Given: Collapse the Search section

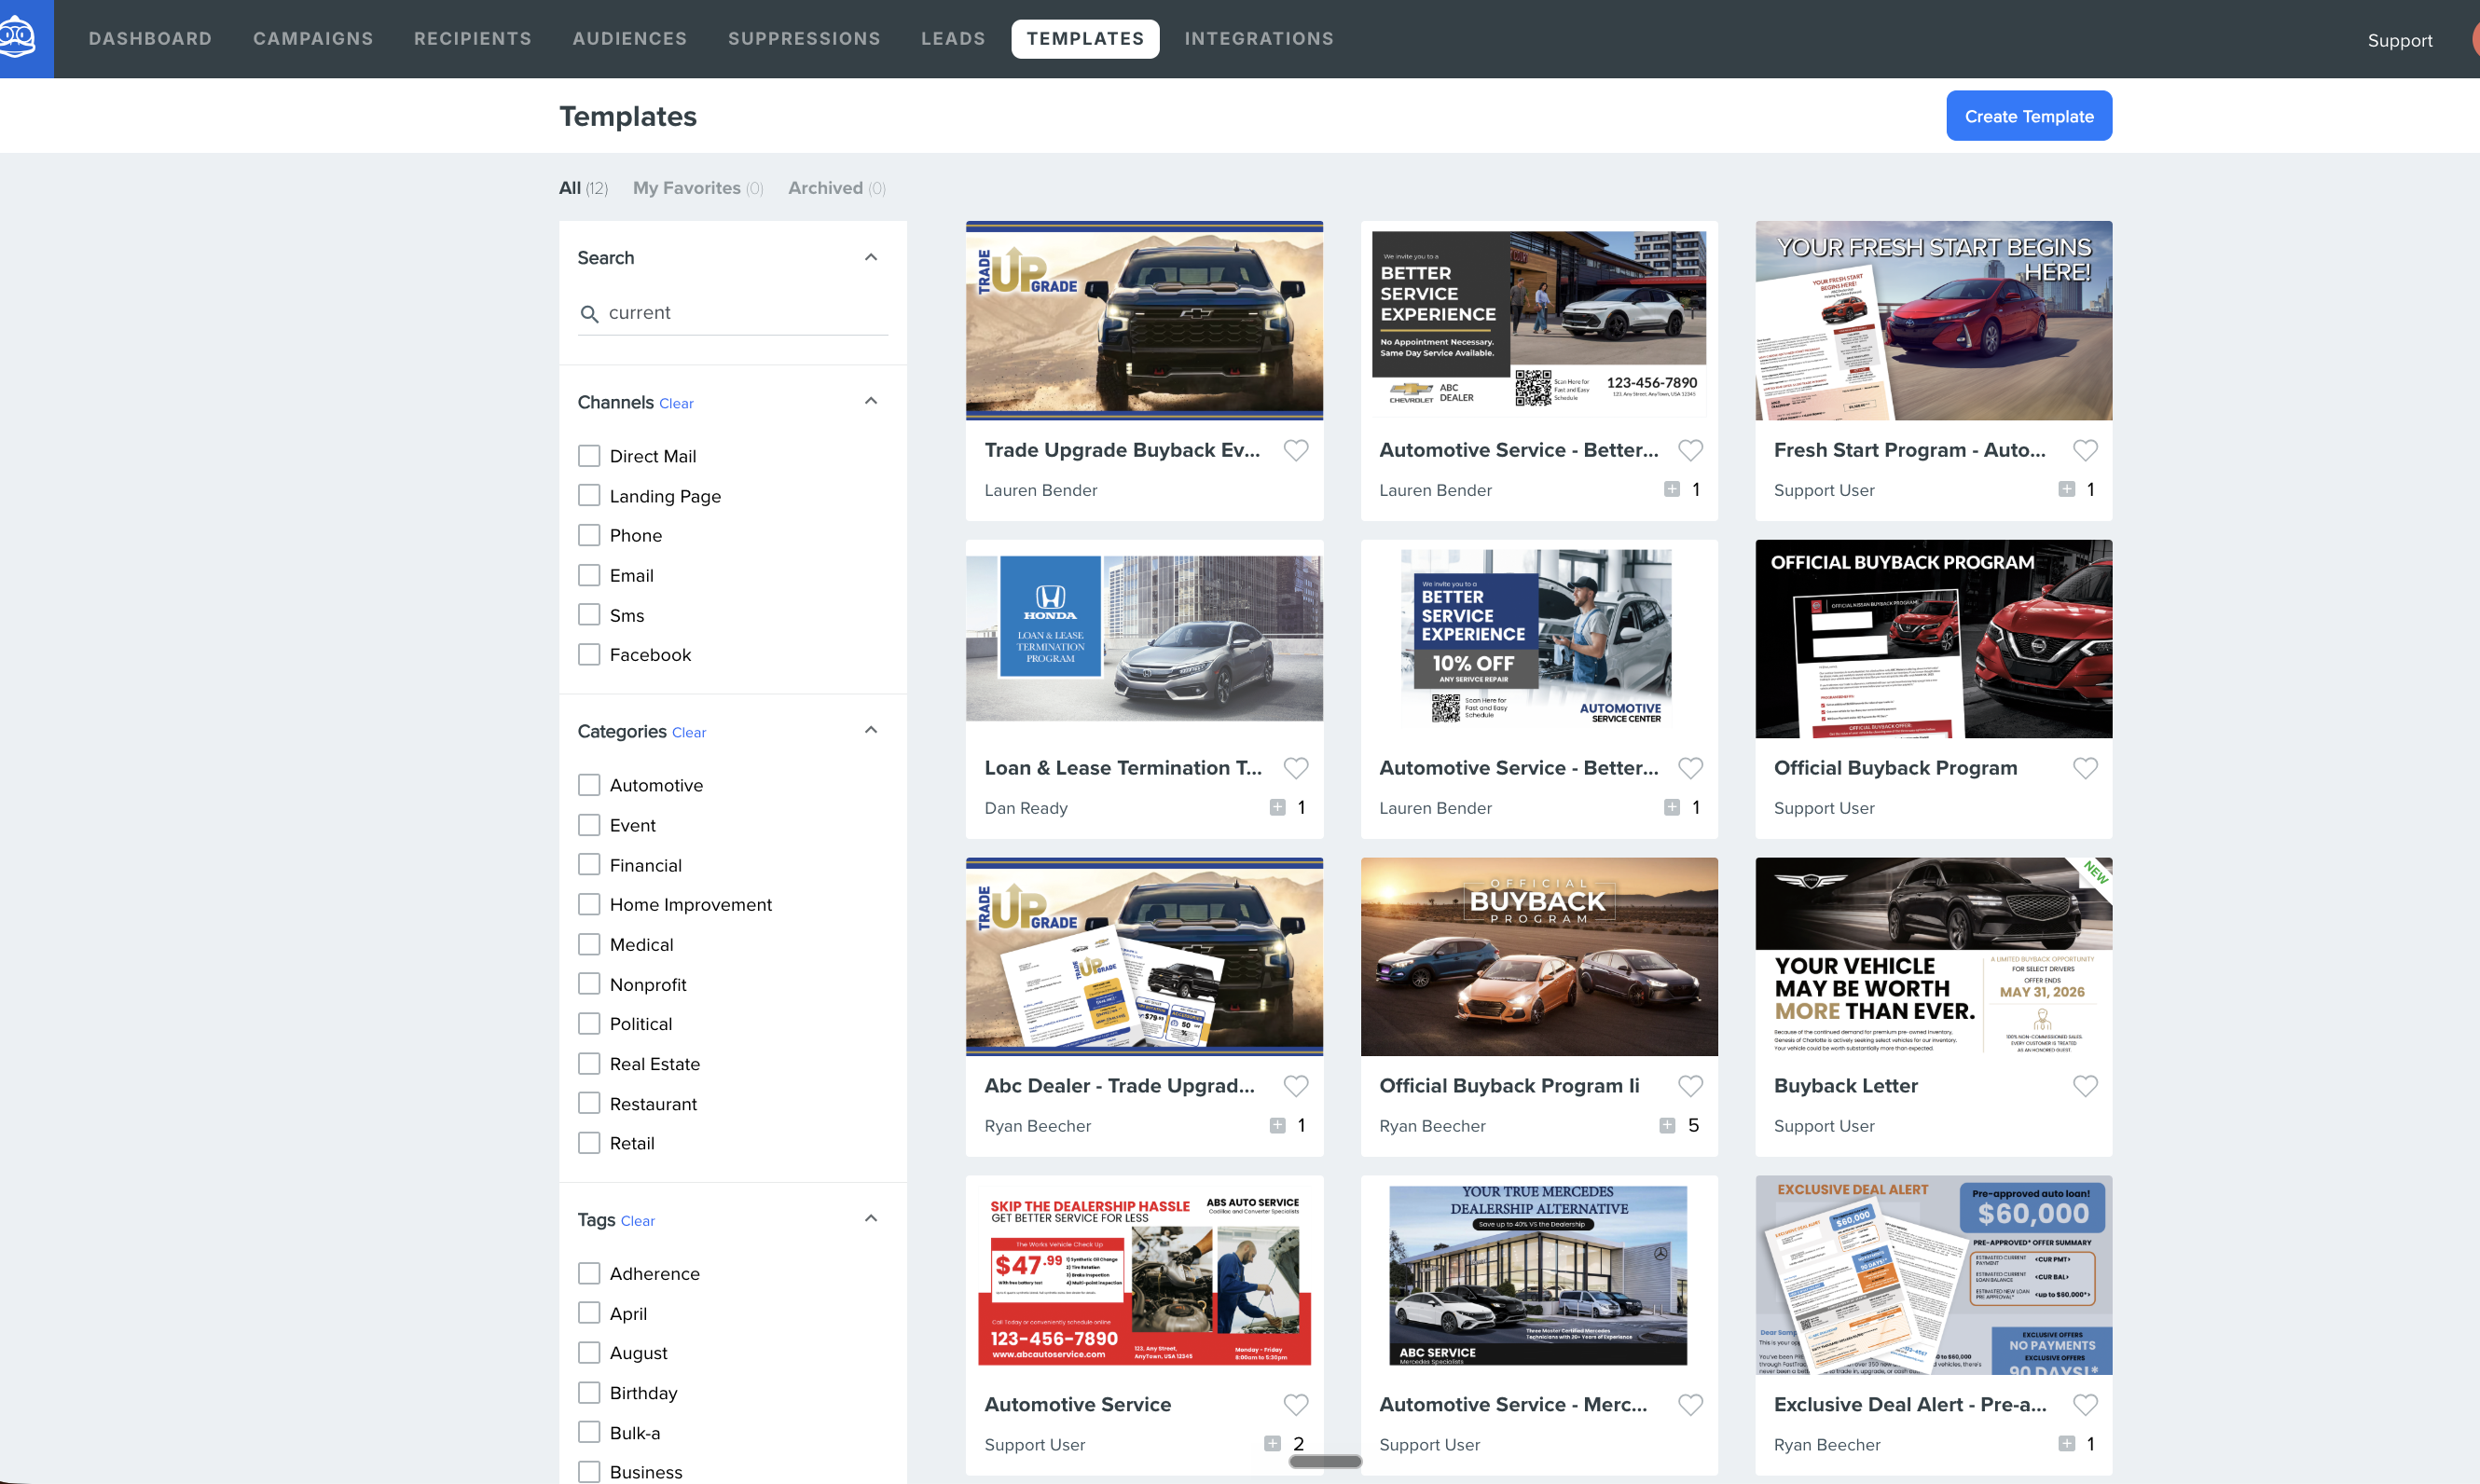Looking at the screenshot, I should 871,257.
